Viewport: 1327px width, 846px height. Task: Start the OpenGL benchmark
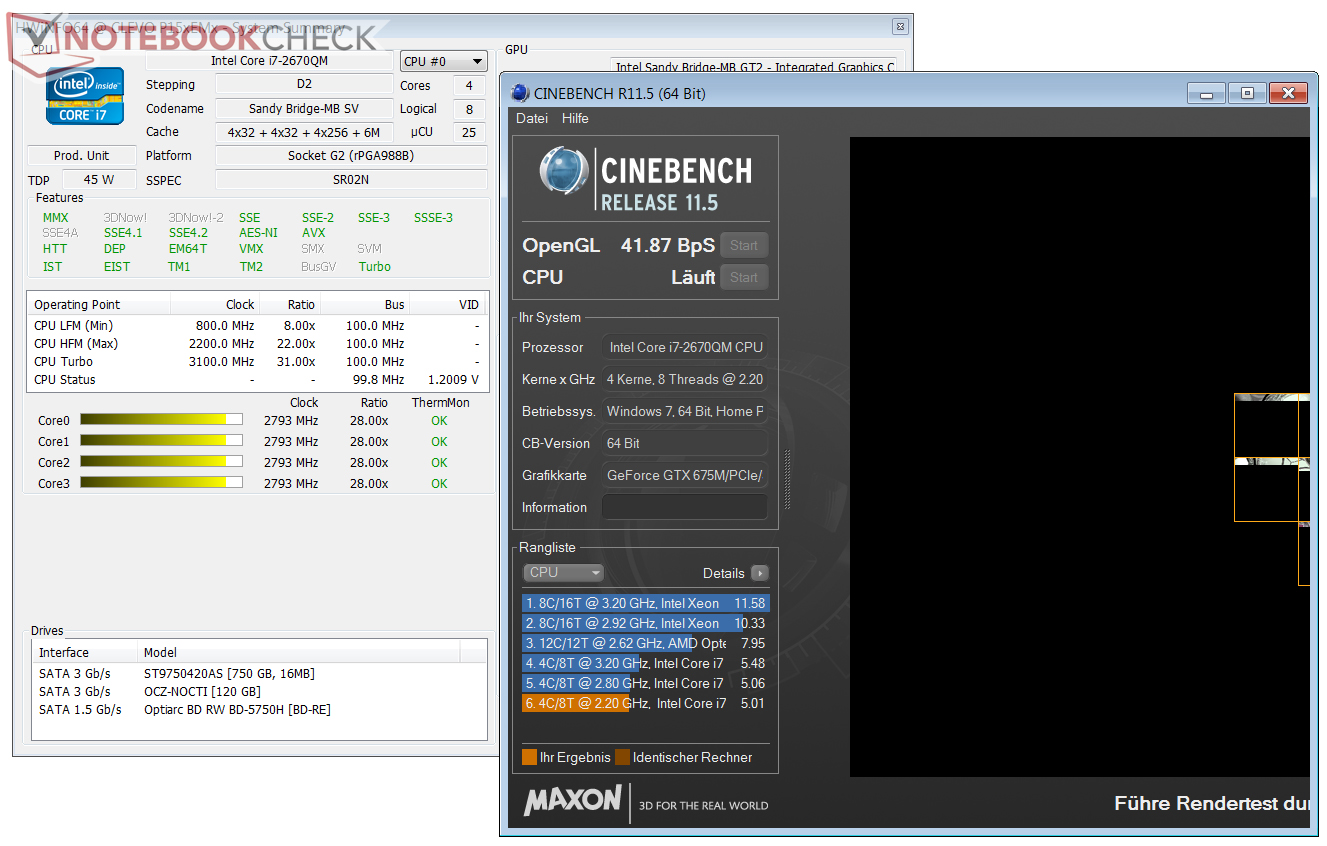[x=744, y=246]
